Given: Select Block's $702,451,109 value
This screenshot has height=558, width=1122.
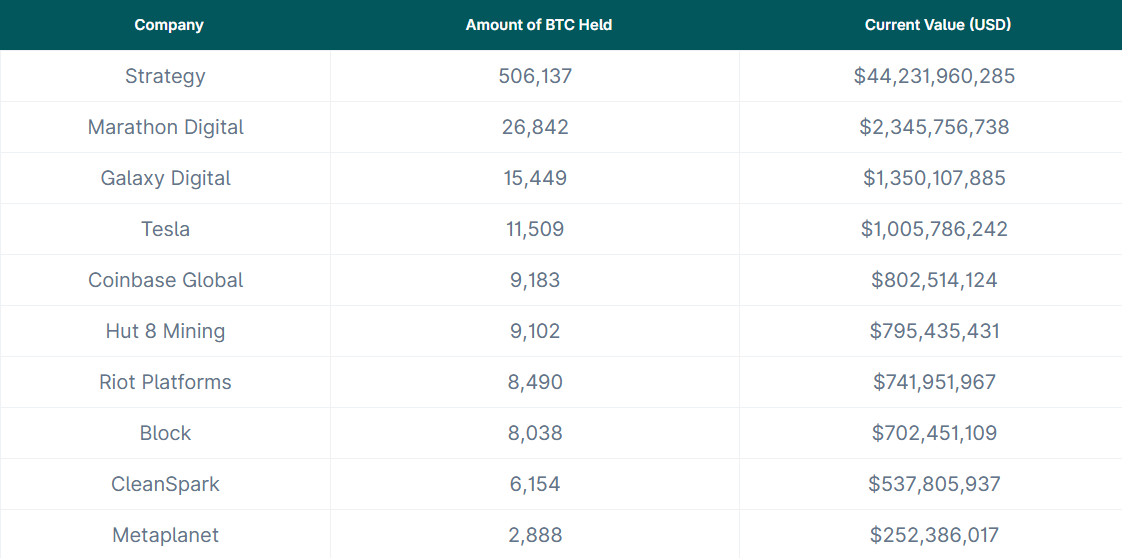Looking at the screenshot, I should tap(934, 433).
